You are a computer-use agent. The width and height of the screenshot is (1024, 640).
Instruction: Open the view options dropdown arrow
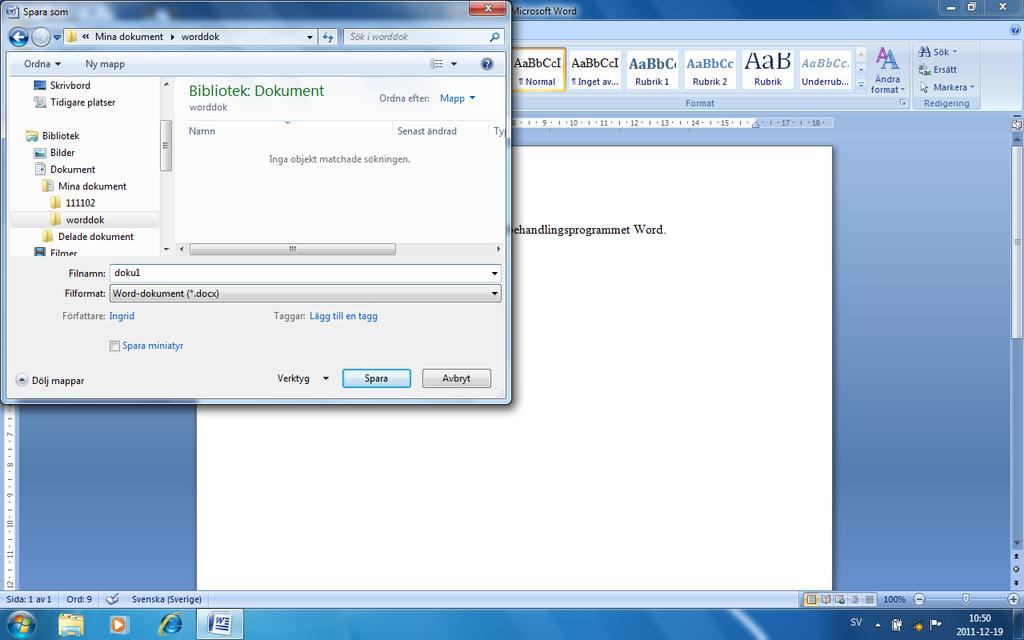coord(454,64)
